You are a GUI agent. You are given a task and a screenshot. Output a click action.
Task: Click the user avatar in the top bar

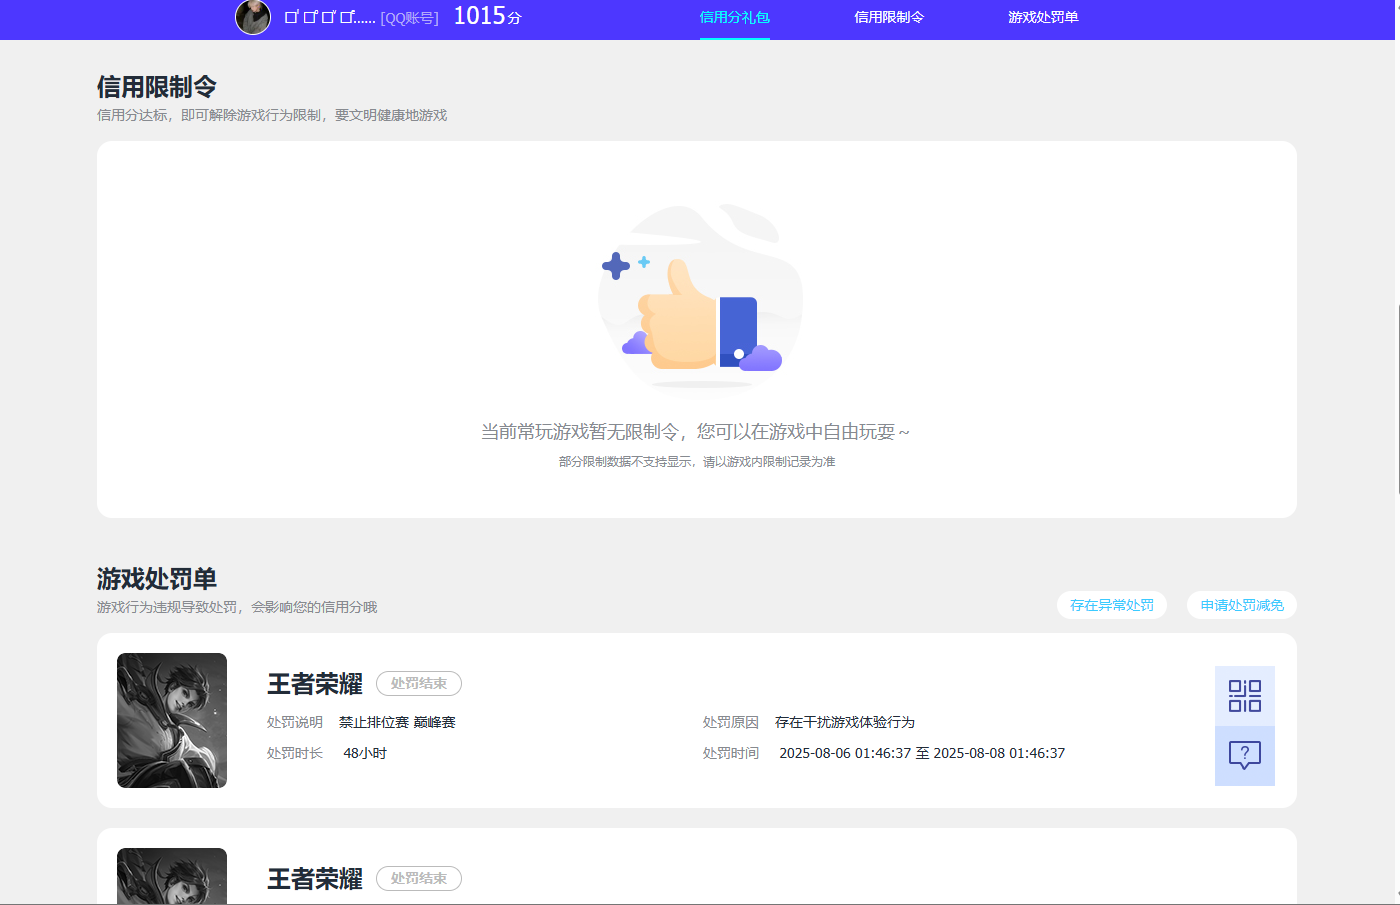pos(253,18)
